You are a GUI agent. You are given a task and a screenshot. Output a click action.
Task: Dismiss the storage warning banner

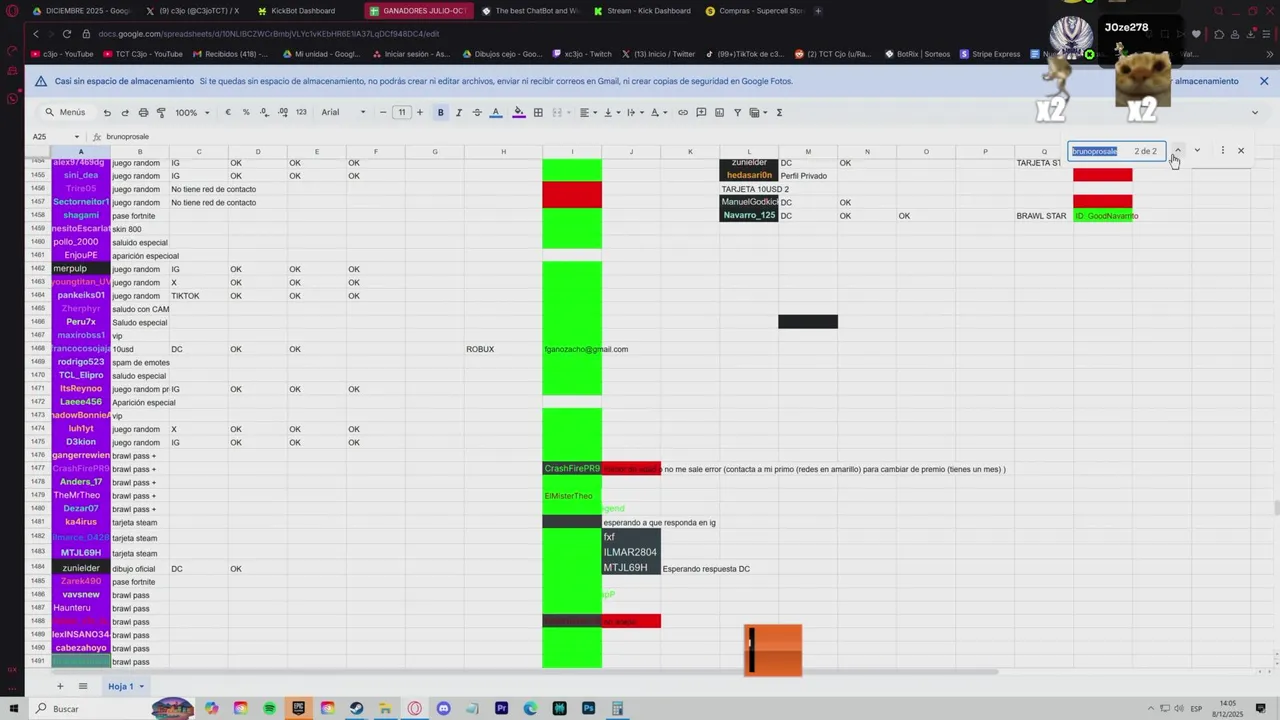point(1264,81)
